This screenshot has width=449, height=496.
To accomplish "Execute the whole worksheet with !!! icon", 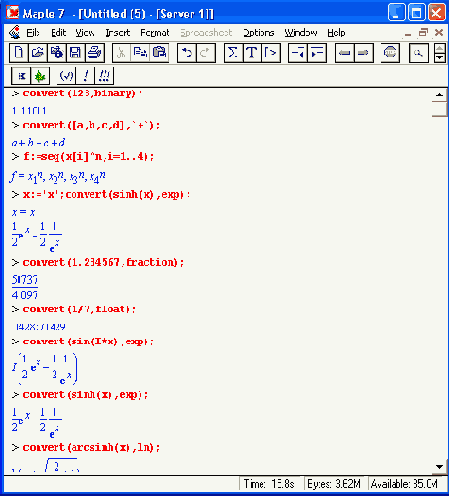I will (104, 76).
